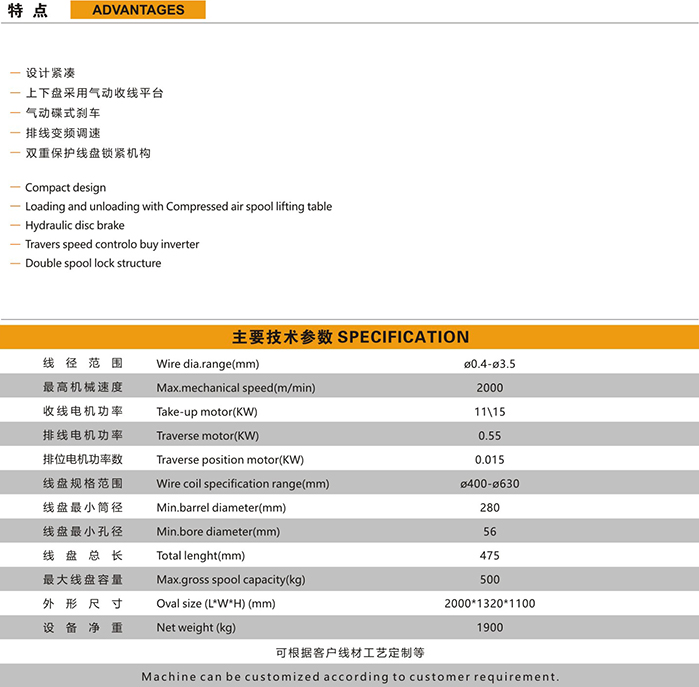Select the Traverse motor value 0.55
This screenshot has width=699, height=687.
click(489, 436)
